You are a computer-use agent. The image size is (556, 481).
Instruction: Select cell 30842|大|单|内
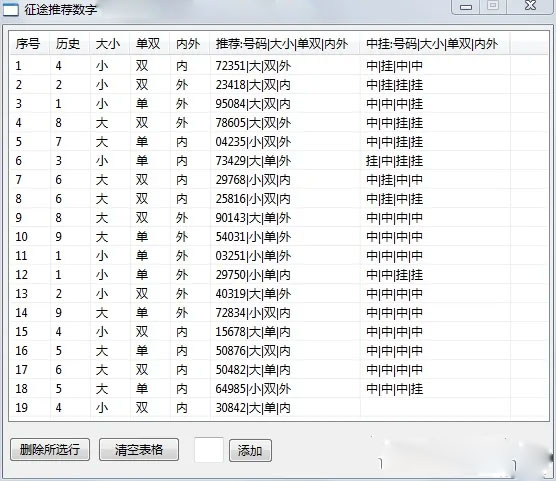click(x=253, y=408)
